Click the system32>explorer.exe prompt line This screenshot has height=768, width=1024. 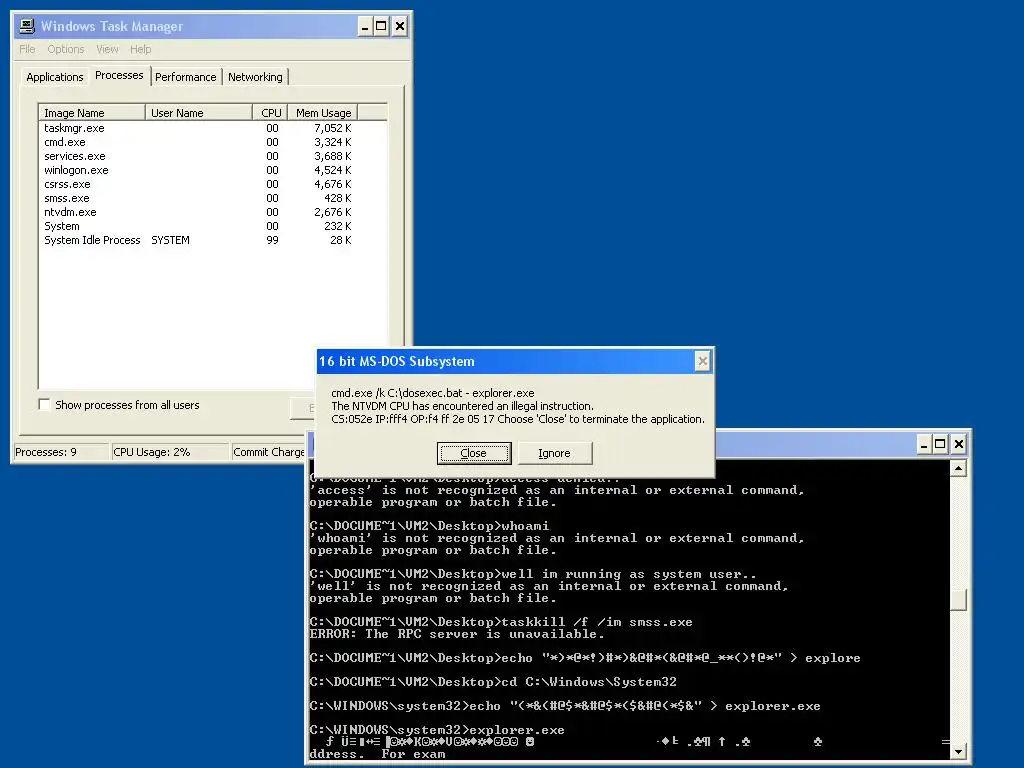[x=437, y=730]
